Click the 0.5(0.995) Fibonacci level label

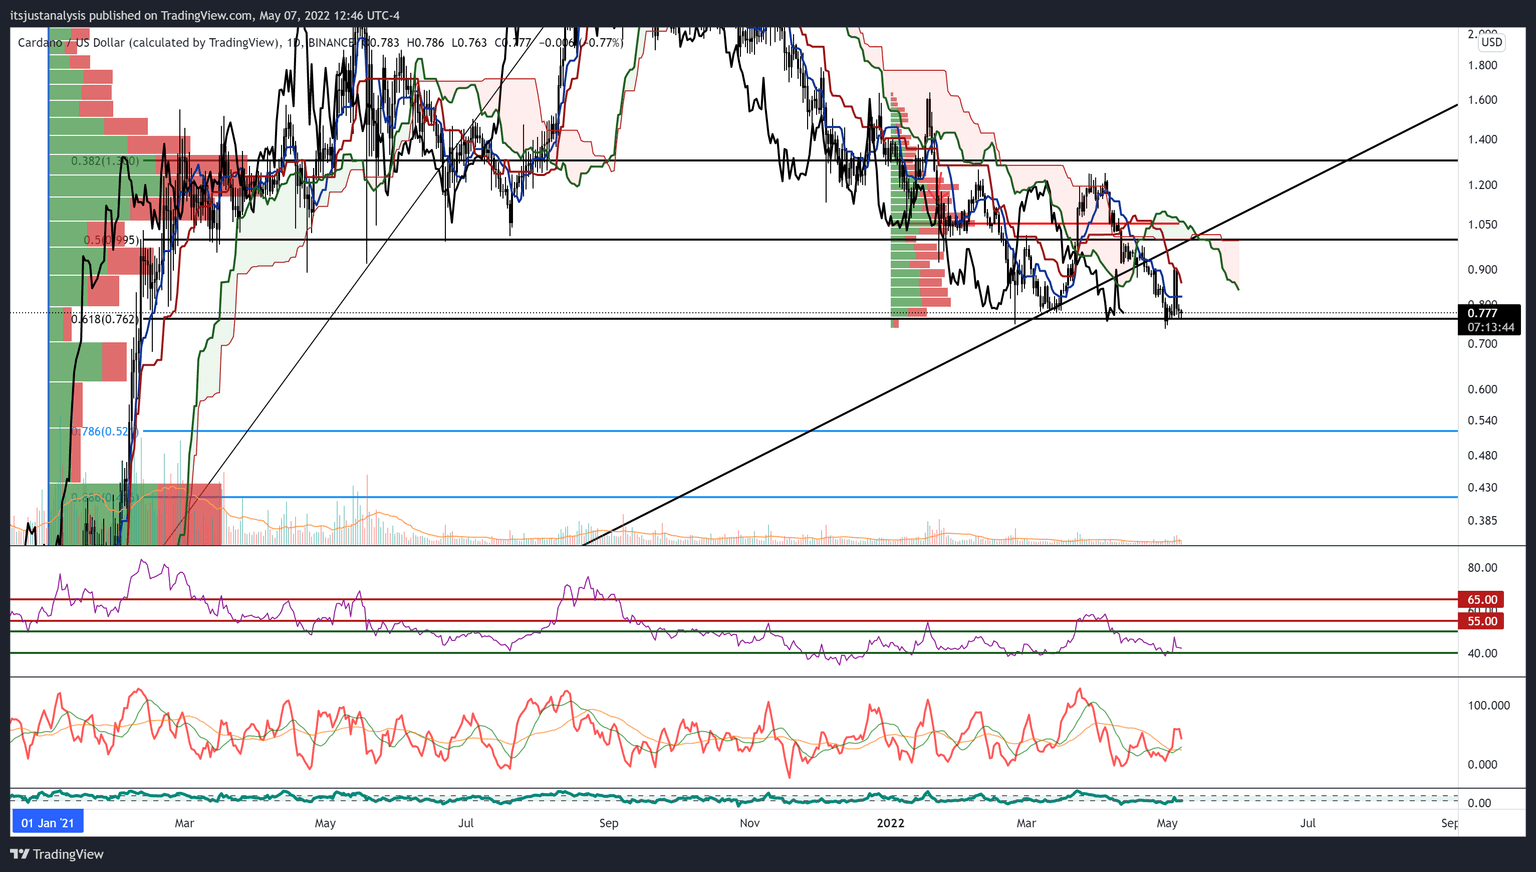(x=112, y=240)
